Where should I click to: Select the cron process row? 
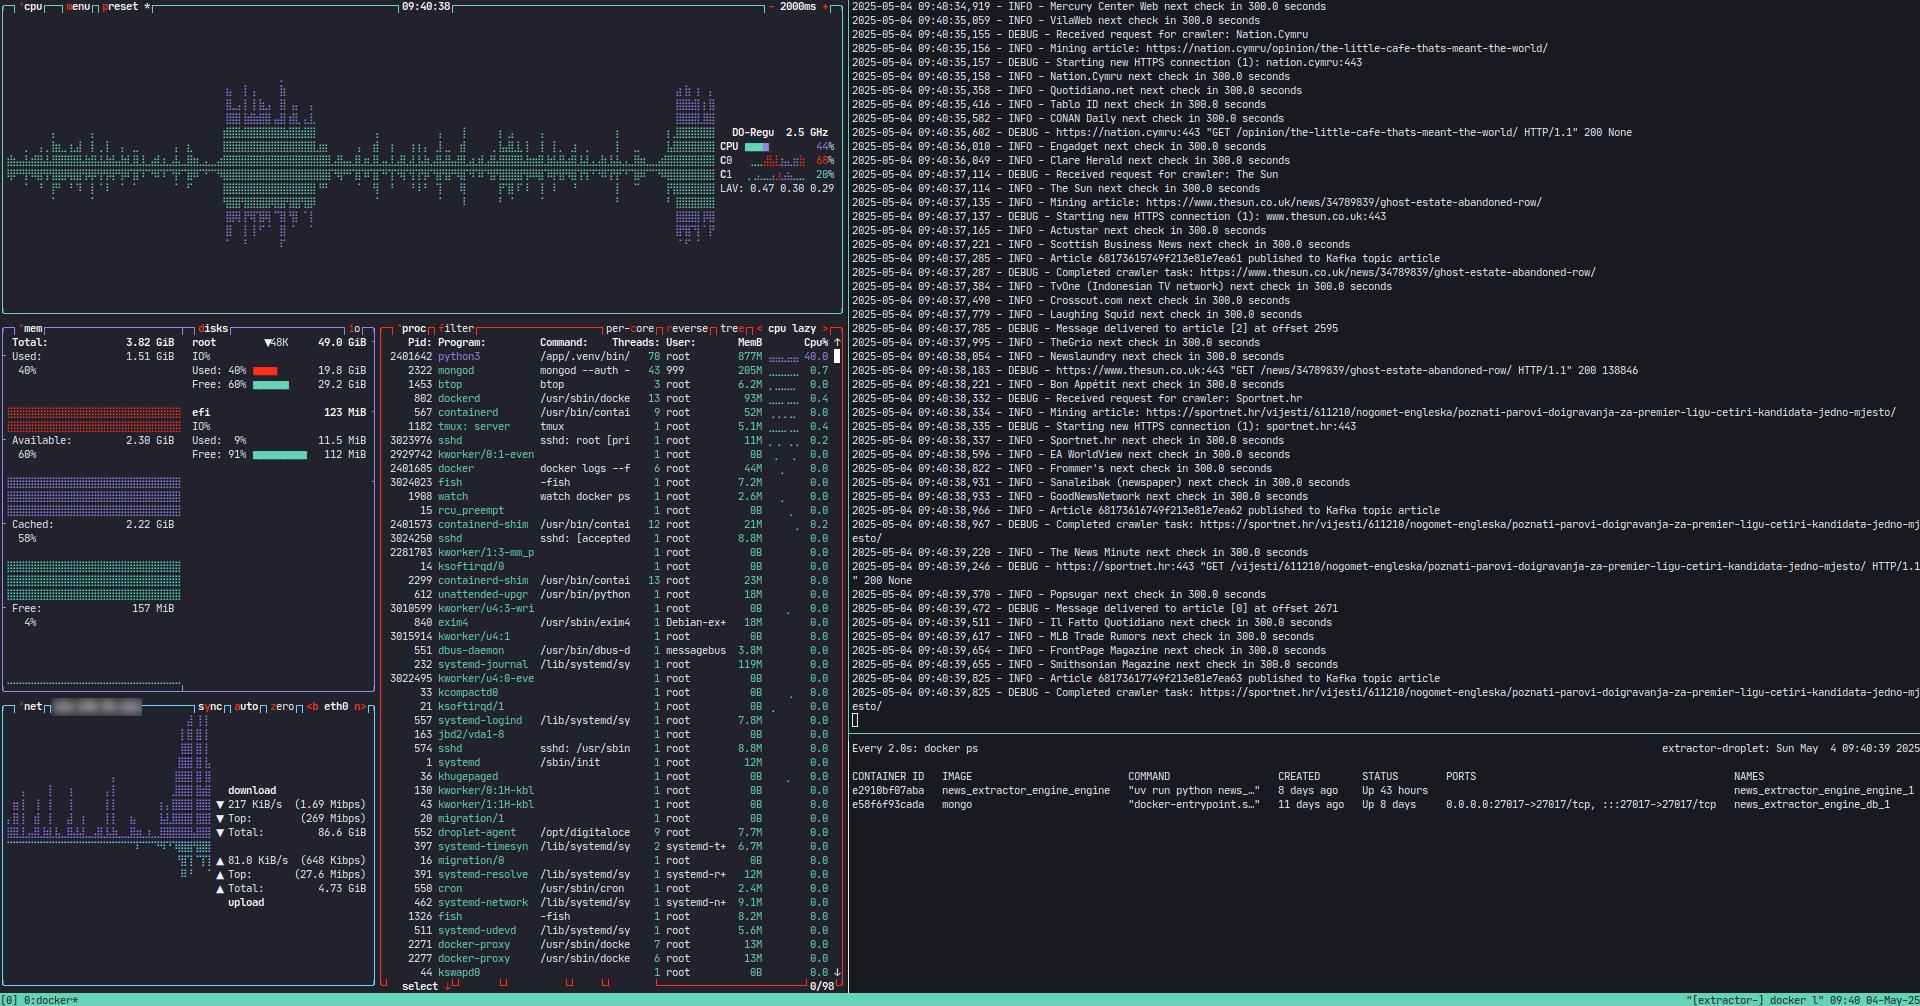[609, 889]
